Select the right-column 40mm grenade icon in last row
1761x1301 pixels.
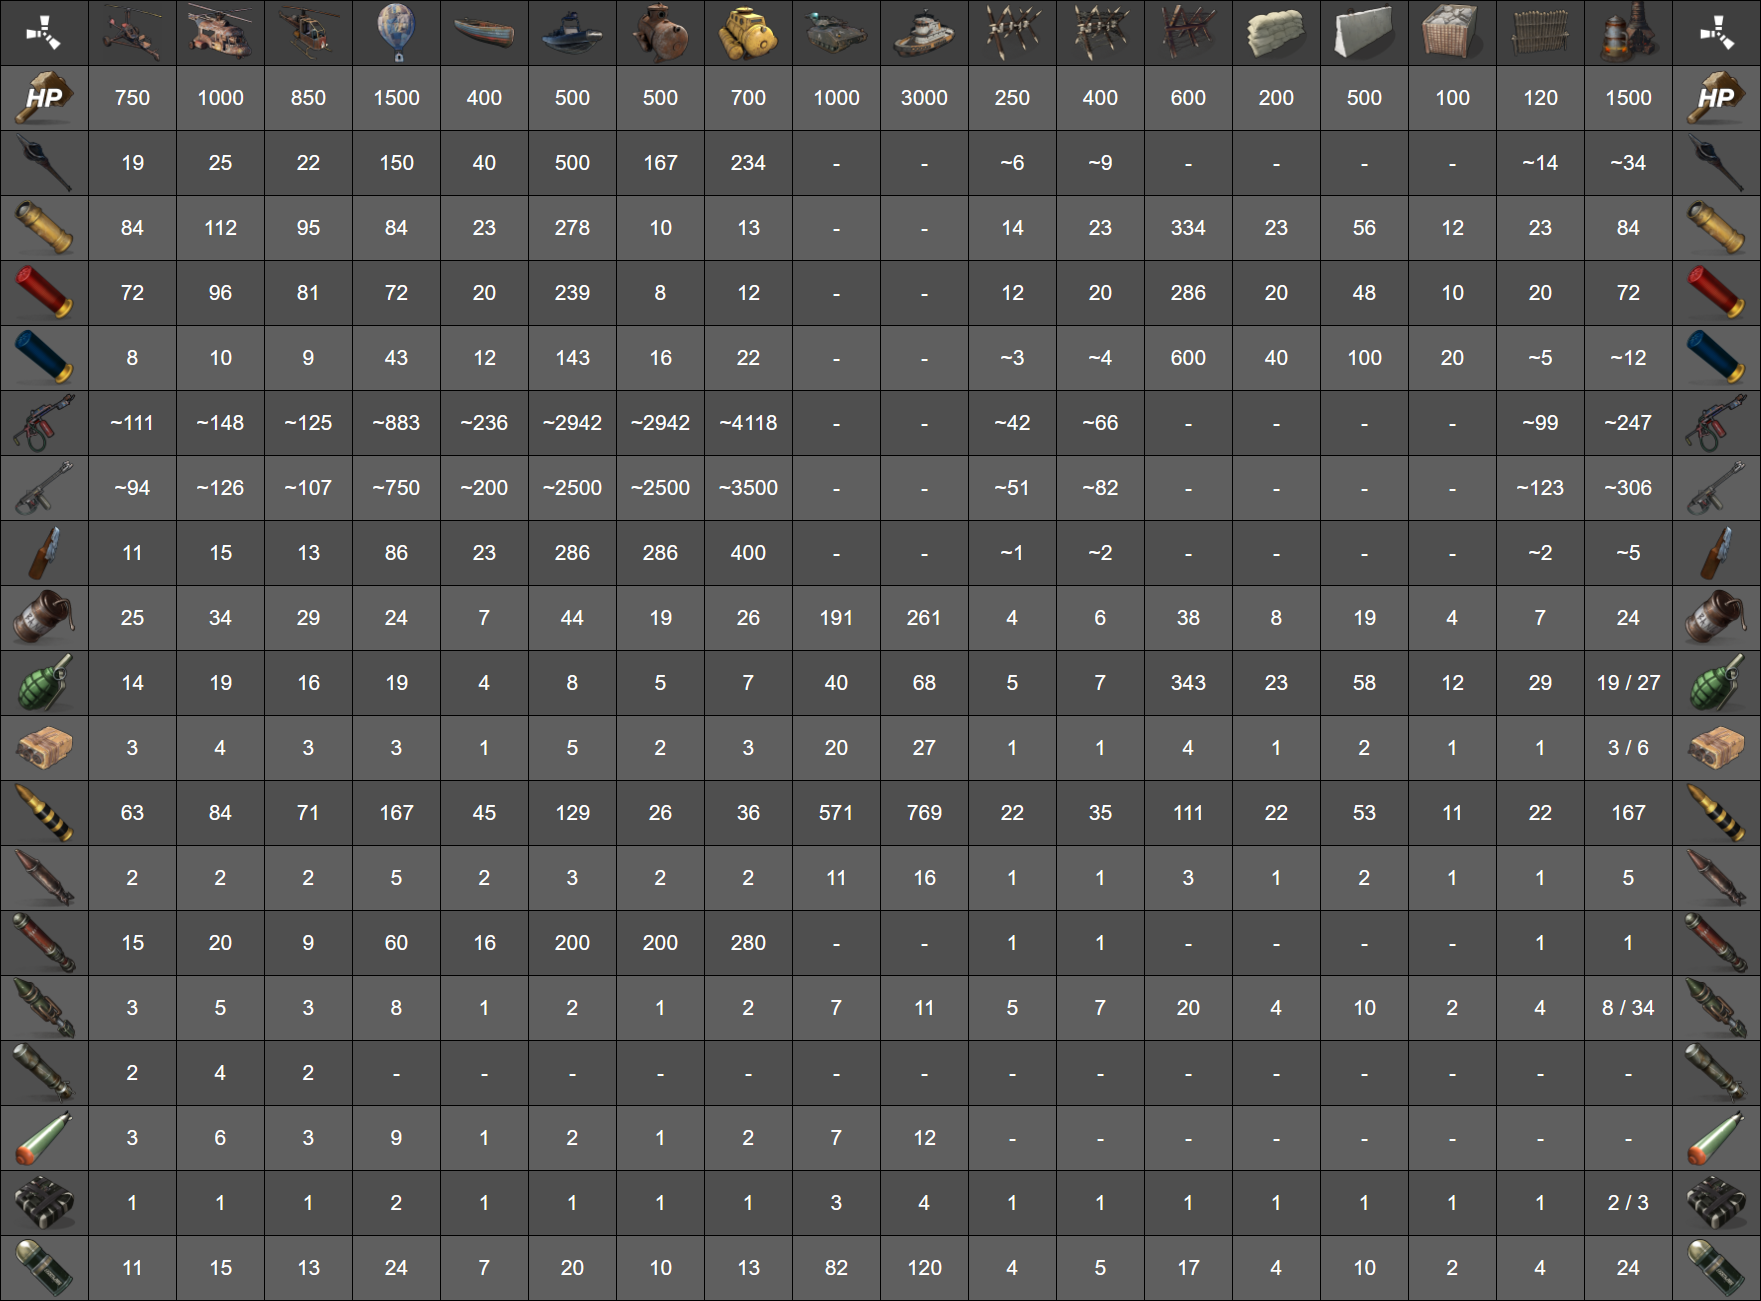pos(1716,1268)
